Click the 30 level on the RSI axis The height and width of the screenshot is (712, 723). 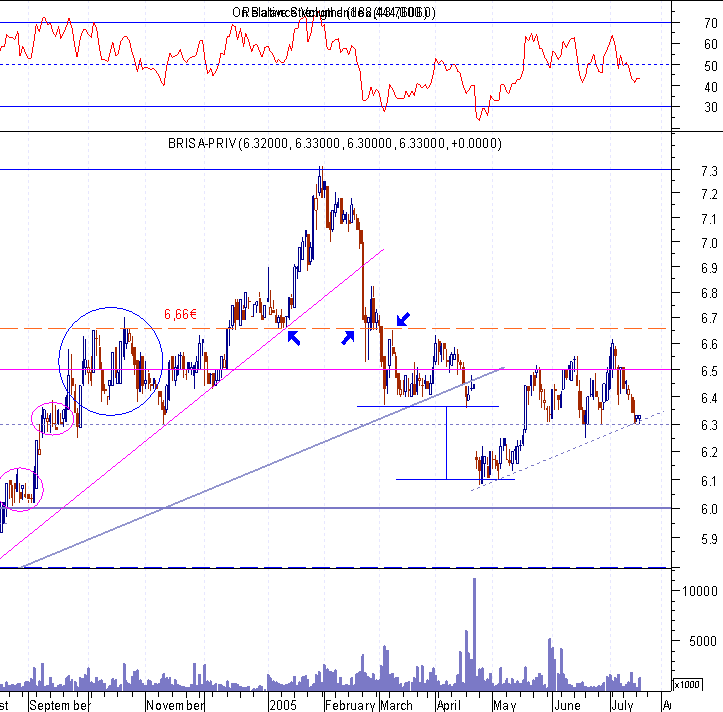[711, 107]
